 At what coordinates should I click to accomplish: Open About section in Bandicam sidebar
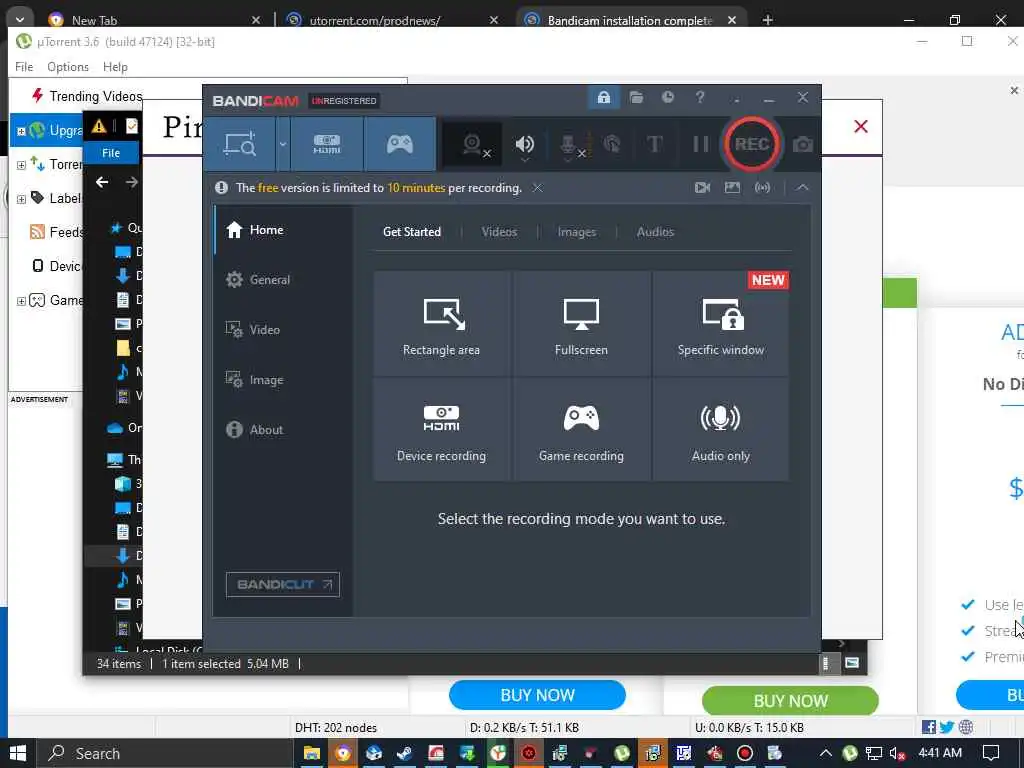(x=283, y=430)
